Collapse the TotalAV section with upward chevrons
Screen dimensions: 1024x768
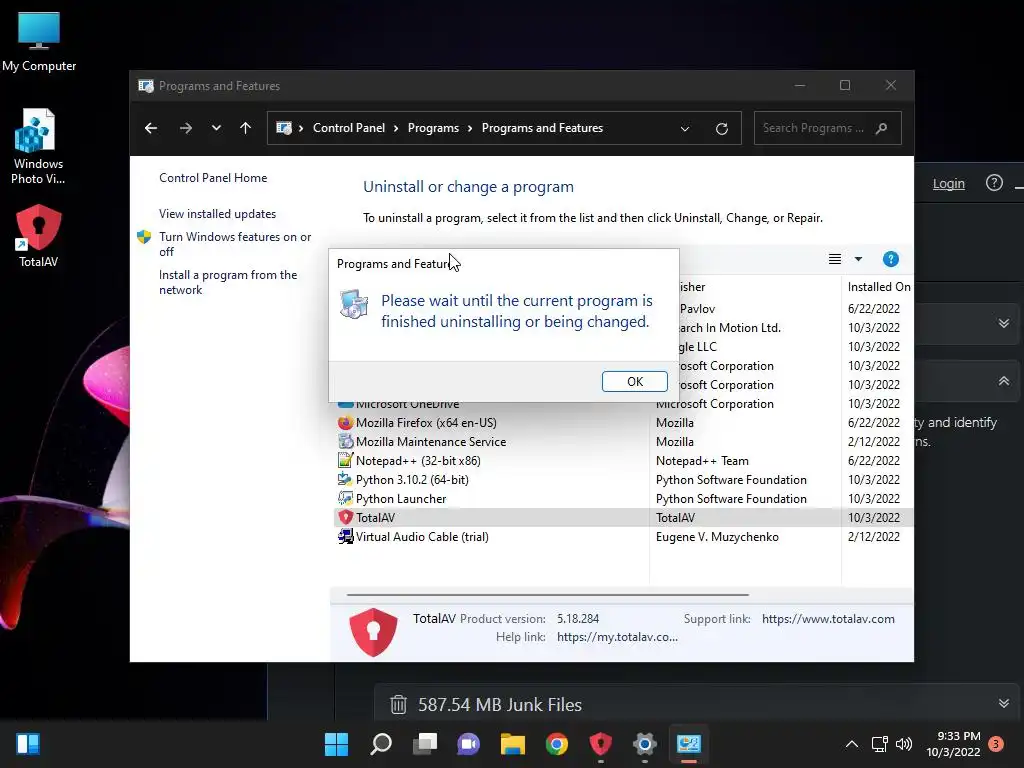click(x=1004, y=381)
